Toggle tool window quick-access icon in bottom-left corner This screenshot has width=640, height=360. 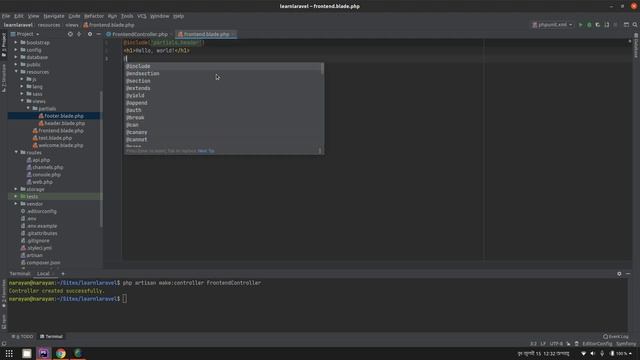click(4, 344)
